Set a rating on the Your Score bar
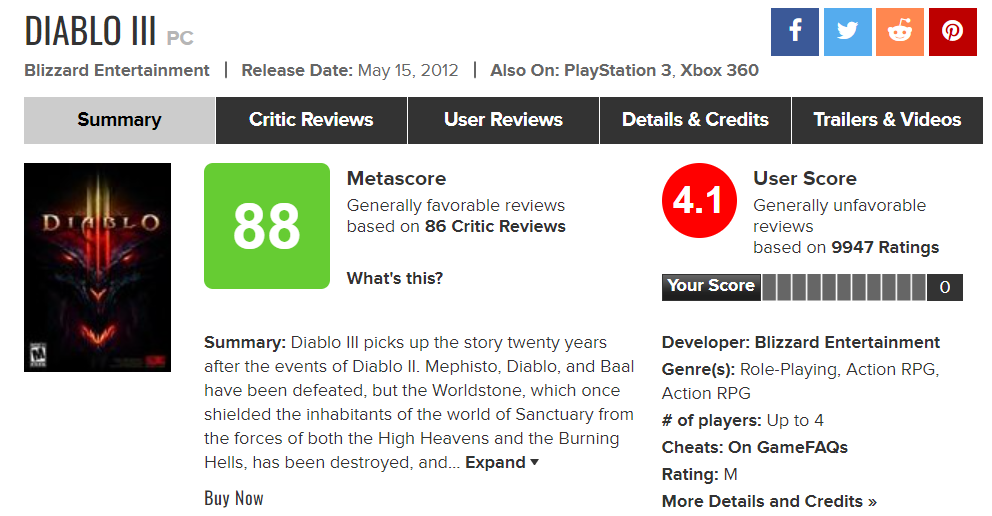This screenshot has width=992, height=516. point(842,288)
